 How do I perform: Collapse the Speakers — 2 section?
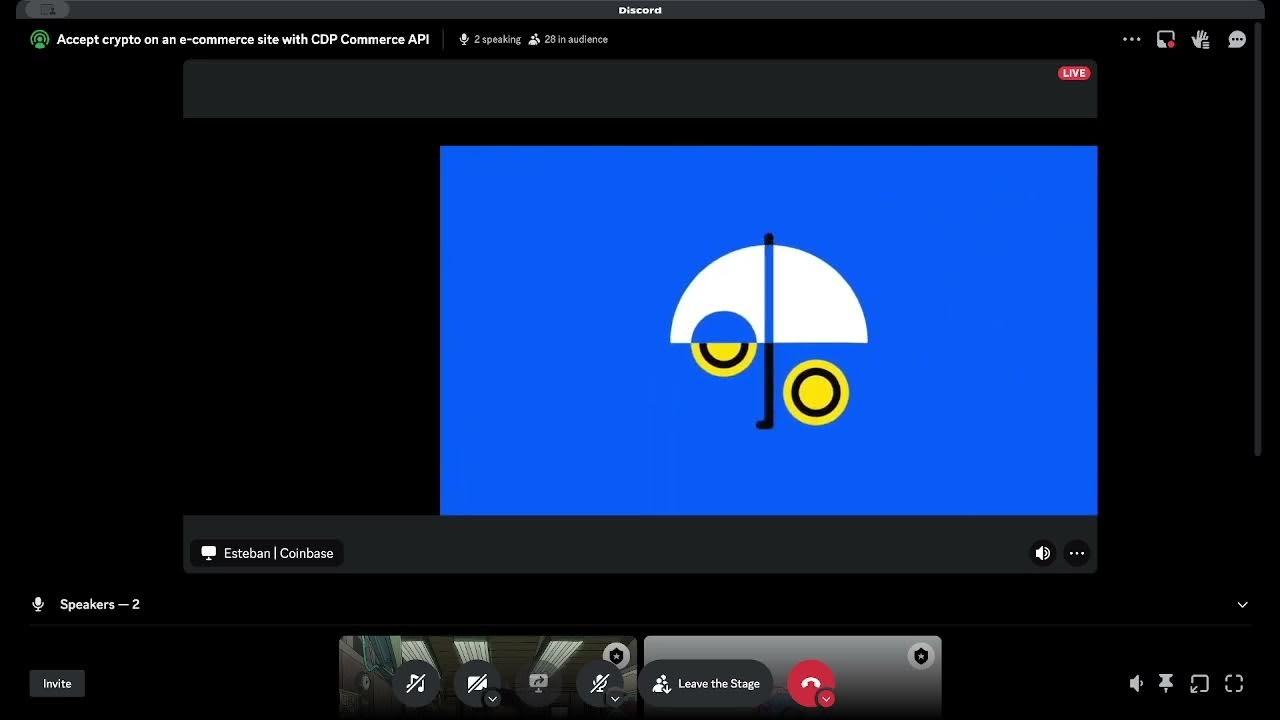click(1242, 604)
